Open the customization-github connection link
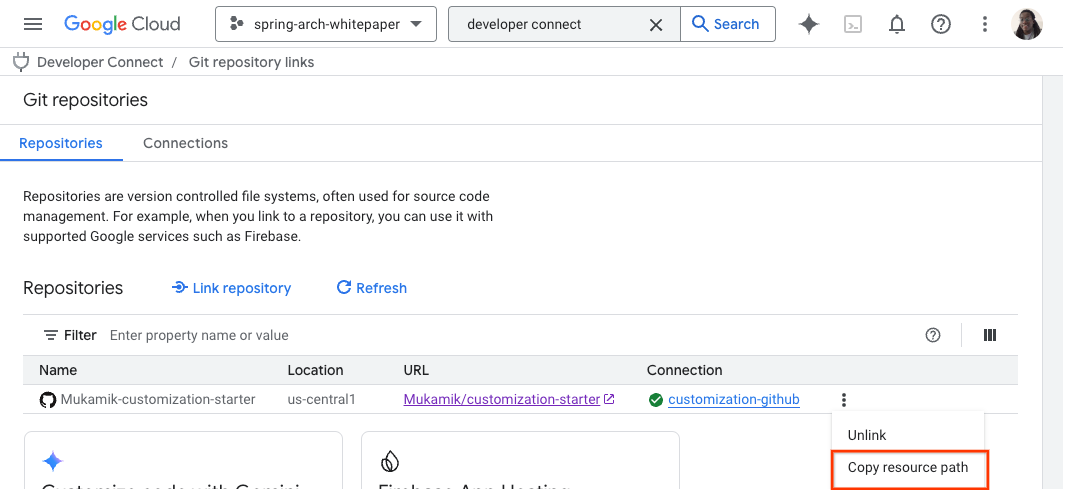Viewport: 1066px width, 490px height. click(733, 400)
